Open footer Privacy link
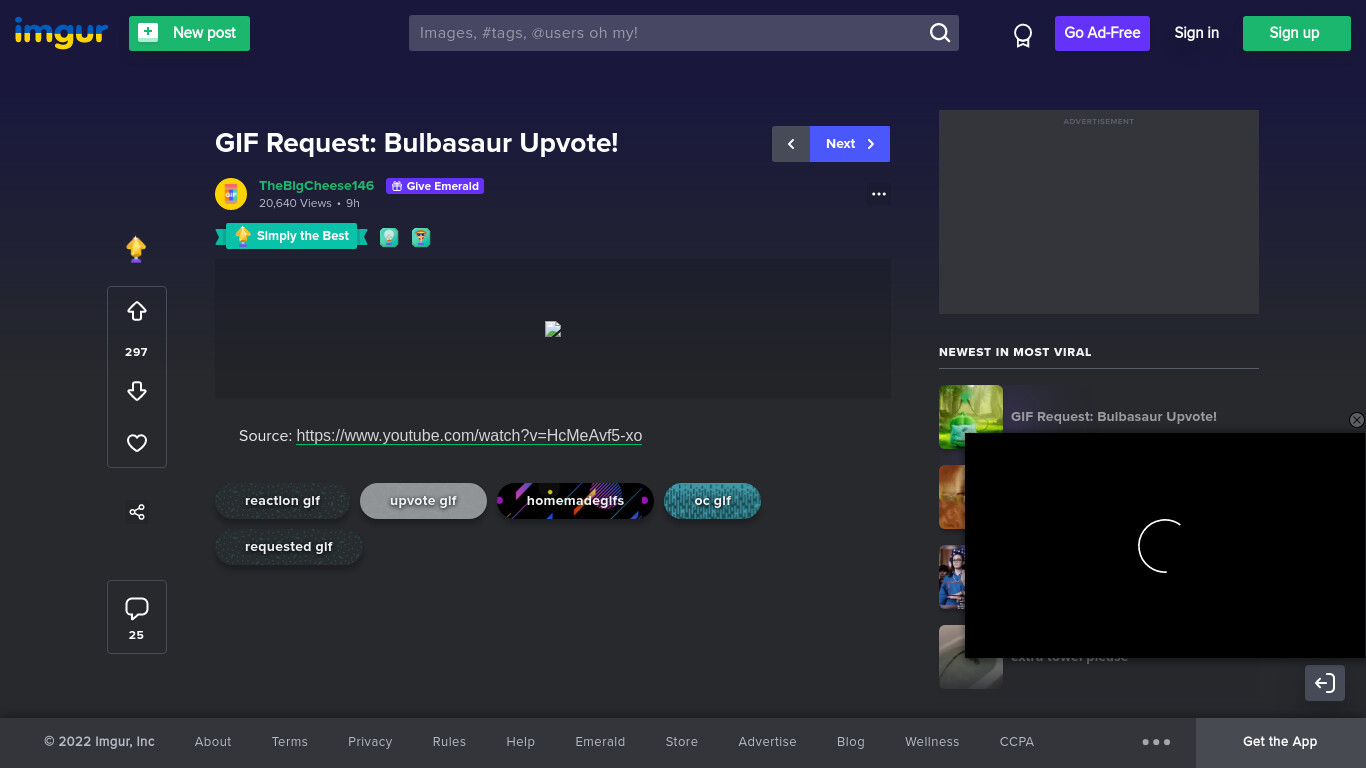Screen dimensions: 1366x768 point(370,742)
